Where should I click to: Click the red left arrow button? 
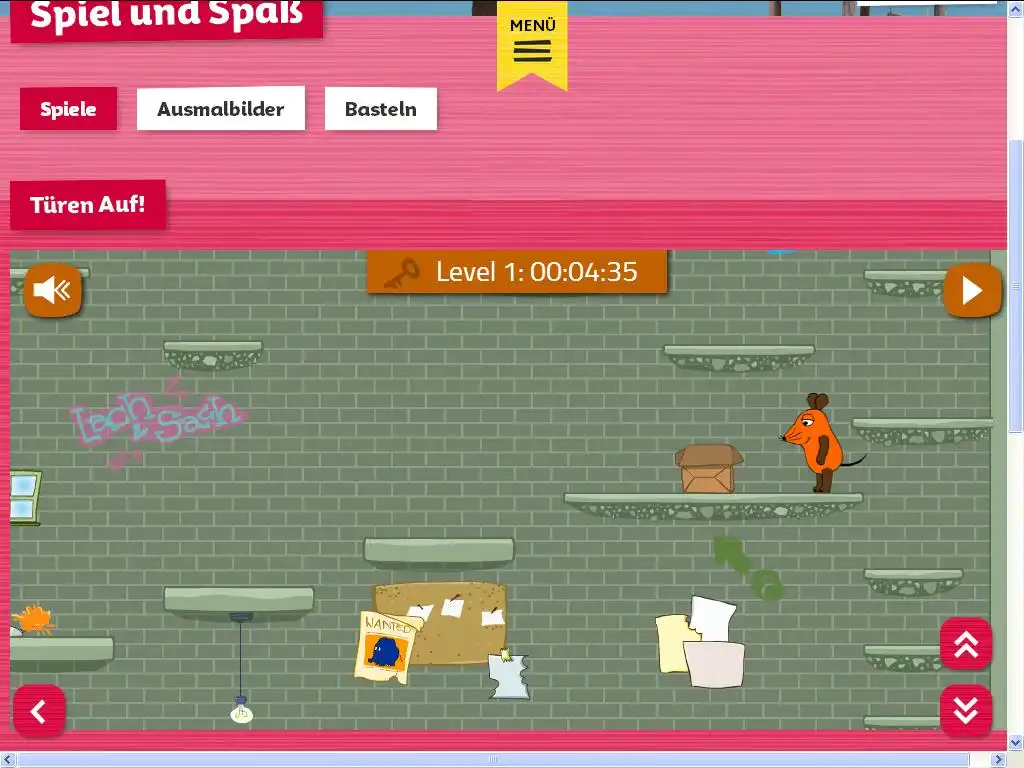point(39,711)
